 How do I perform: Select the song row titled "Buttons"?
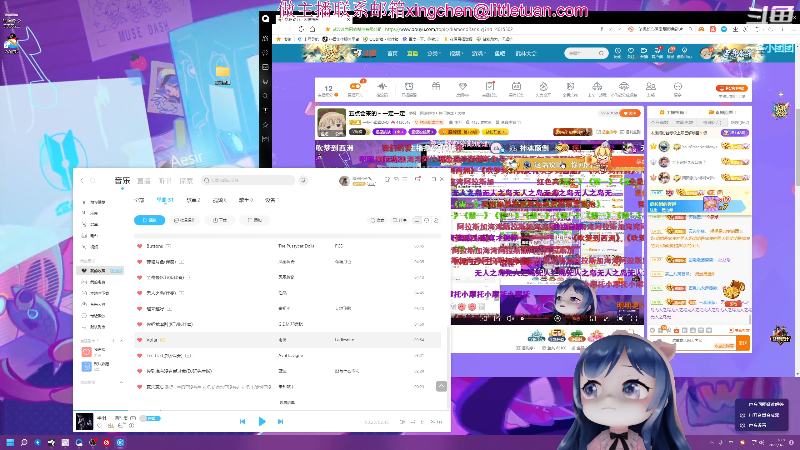pos(287,246)
